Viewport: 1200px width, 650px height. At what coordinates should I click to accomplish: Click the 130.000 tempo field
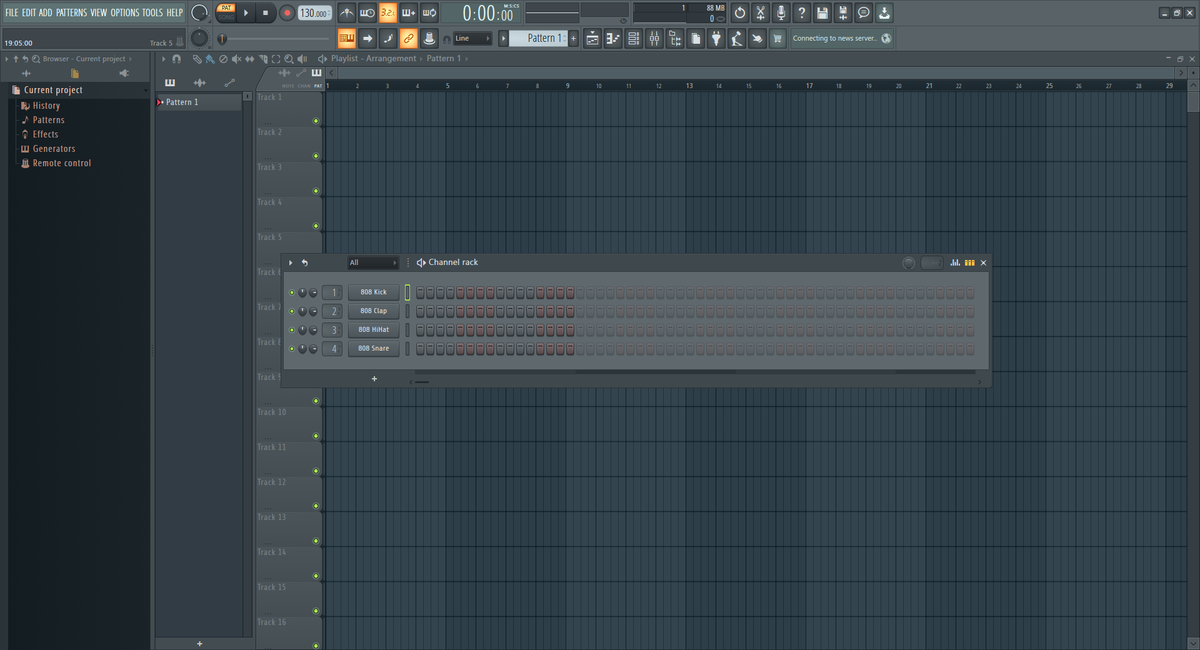coord(315,13)
